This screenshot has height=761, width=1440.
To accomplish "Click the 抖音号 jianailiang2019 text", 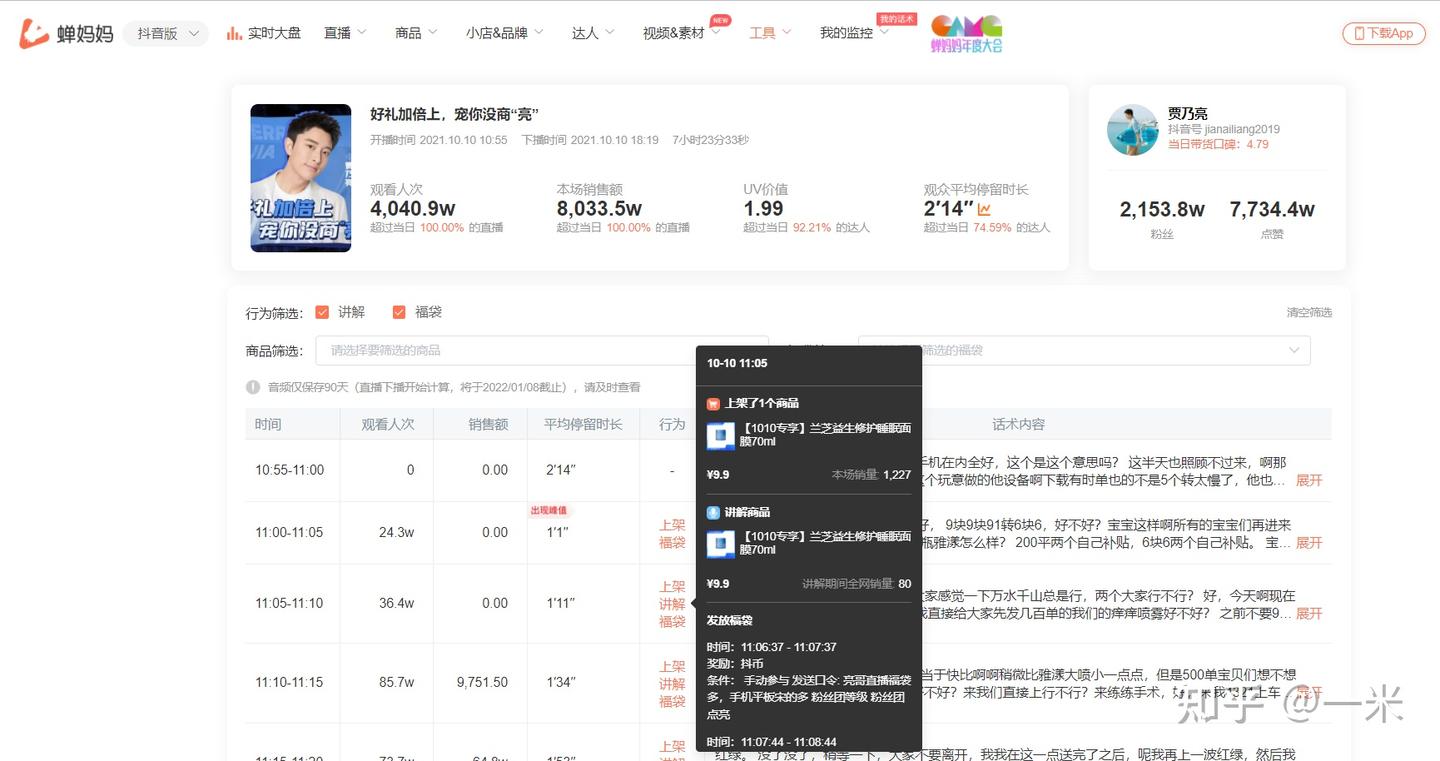I will 1224,129.
